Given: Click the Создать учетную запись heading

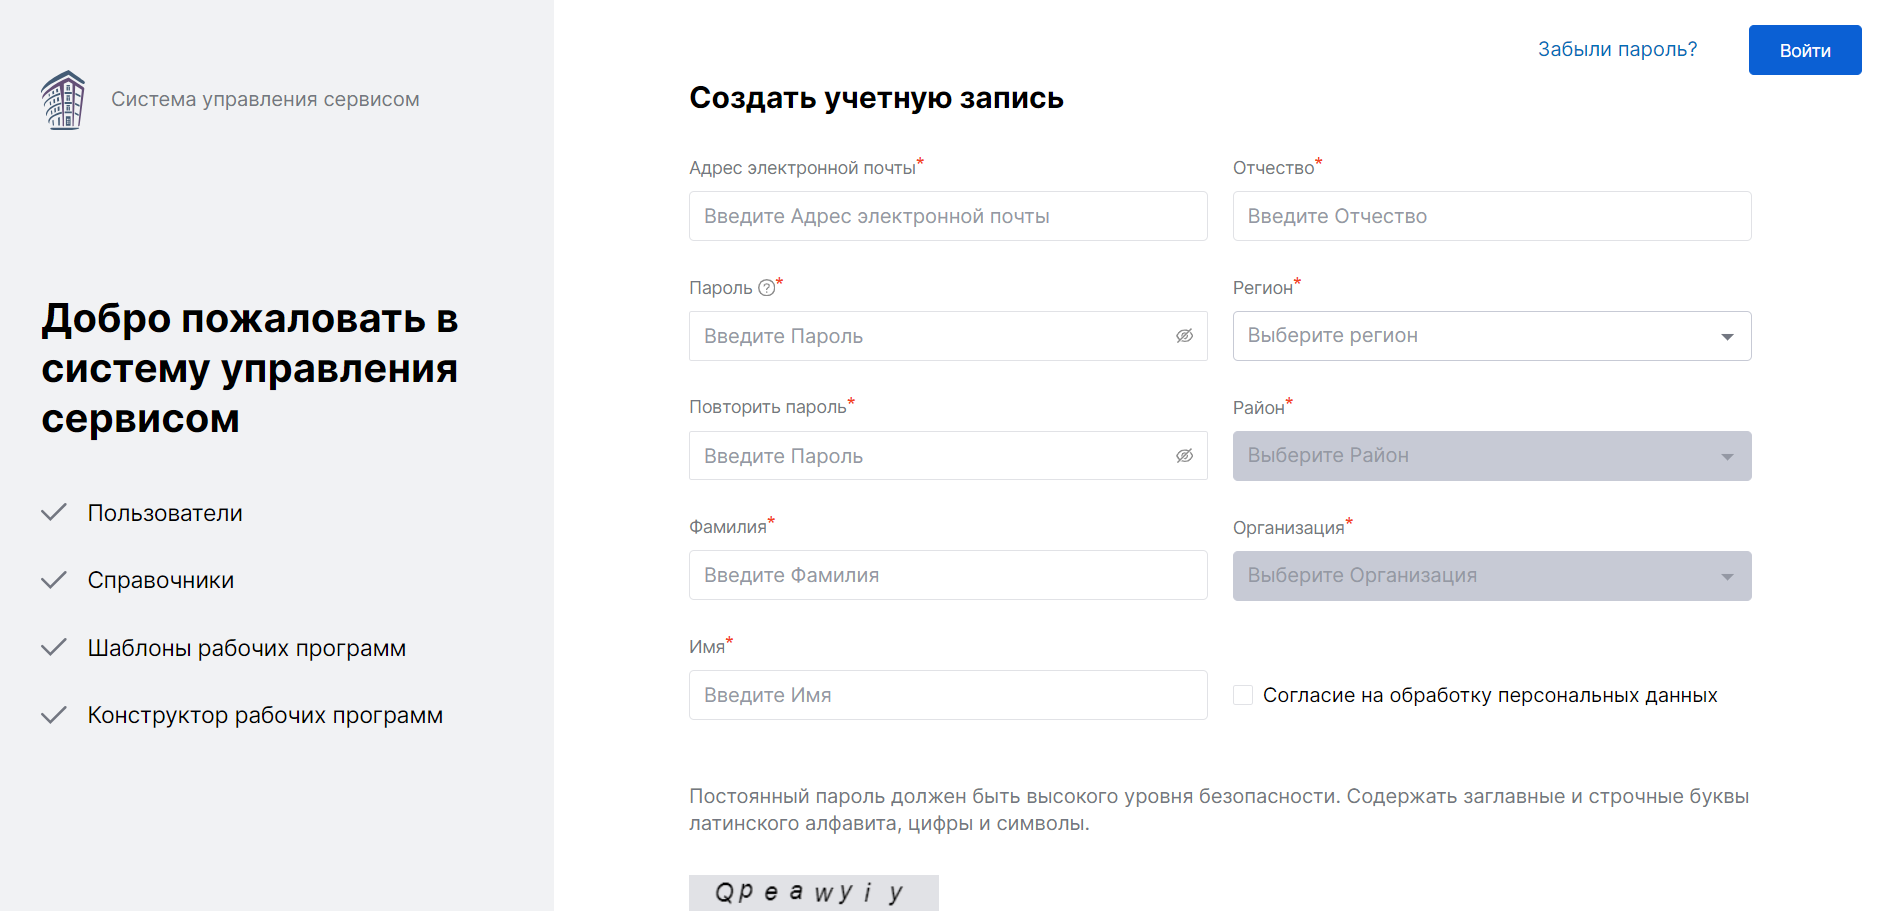Looking at the screenshot, I should tap(876, 98).
